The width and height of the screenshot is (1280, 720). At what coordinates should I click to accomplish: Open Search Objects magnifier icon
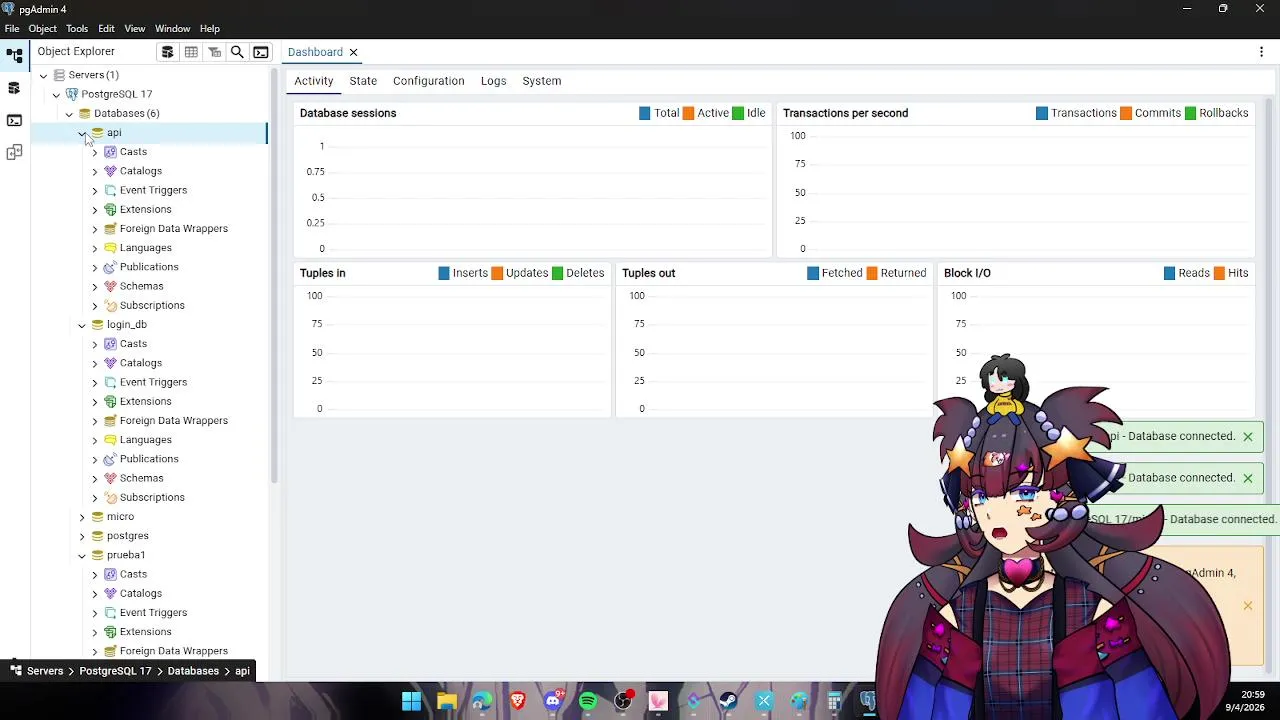coord(237,52)
